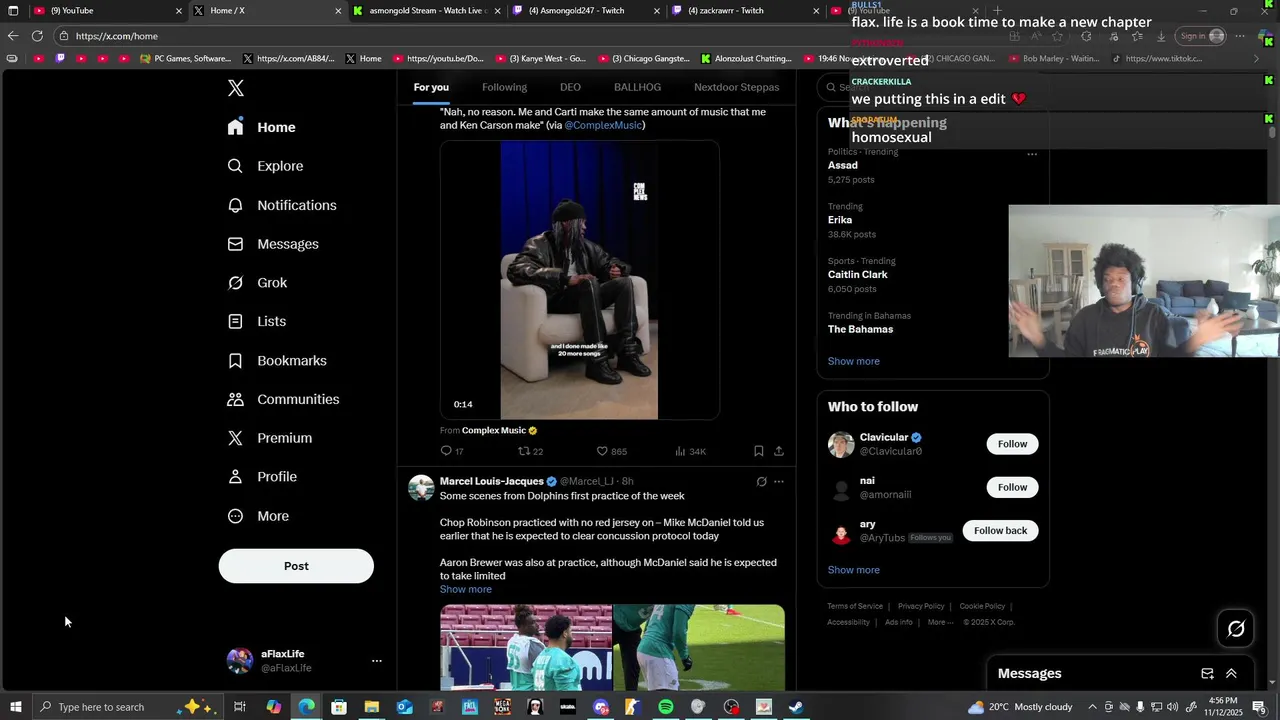Compose new message in Messages drawer

coord(1207,674)
